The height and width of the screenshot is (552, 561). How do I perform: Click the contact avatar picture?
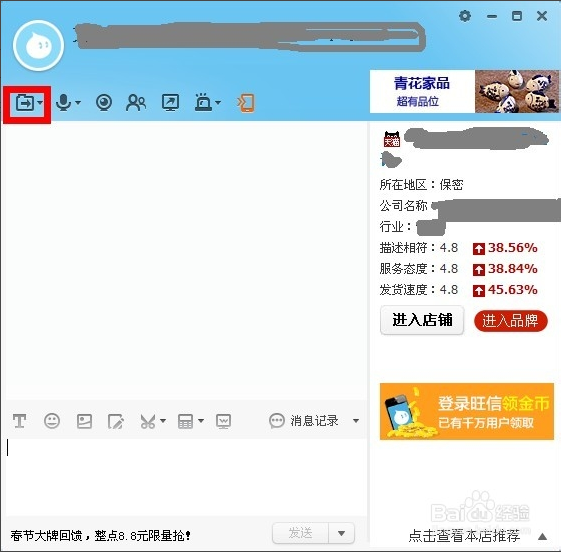coord(39,45)
